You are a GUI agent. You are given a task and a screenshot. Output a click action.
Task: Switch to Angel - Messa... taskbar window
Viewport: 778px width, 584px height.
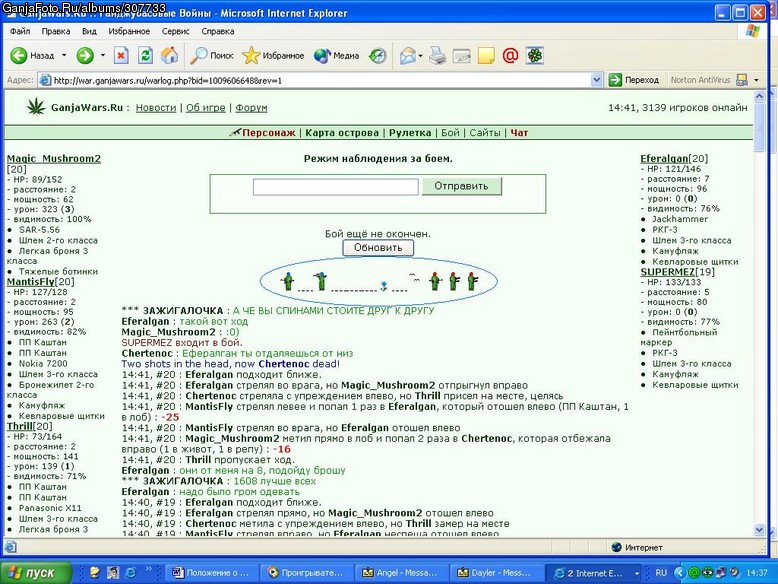400,573
